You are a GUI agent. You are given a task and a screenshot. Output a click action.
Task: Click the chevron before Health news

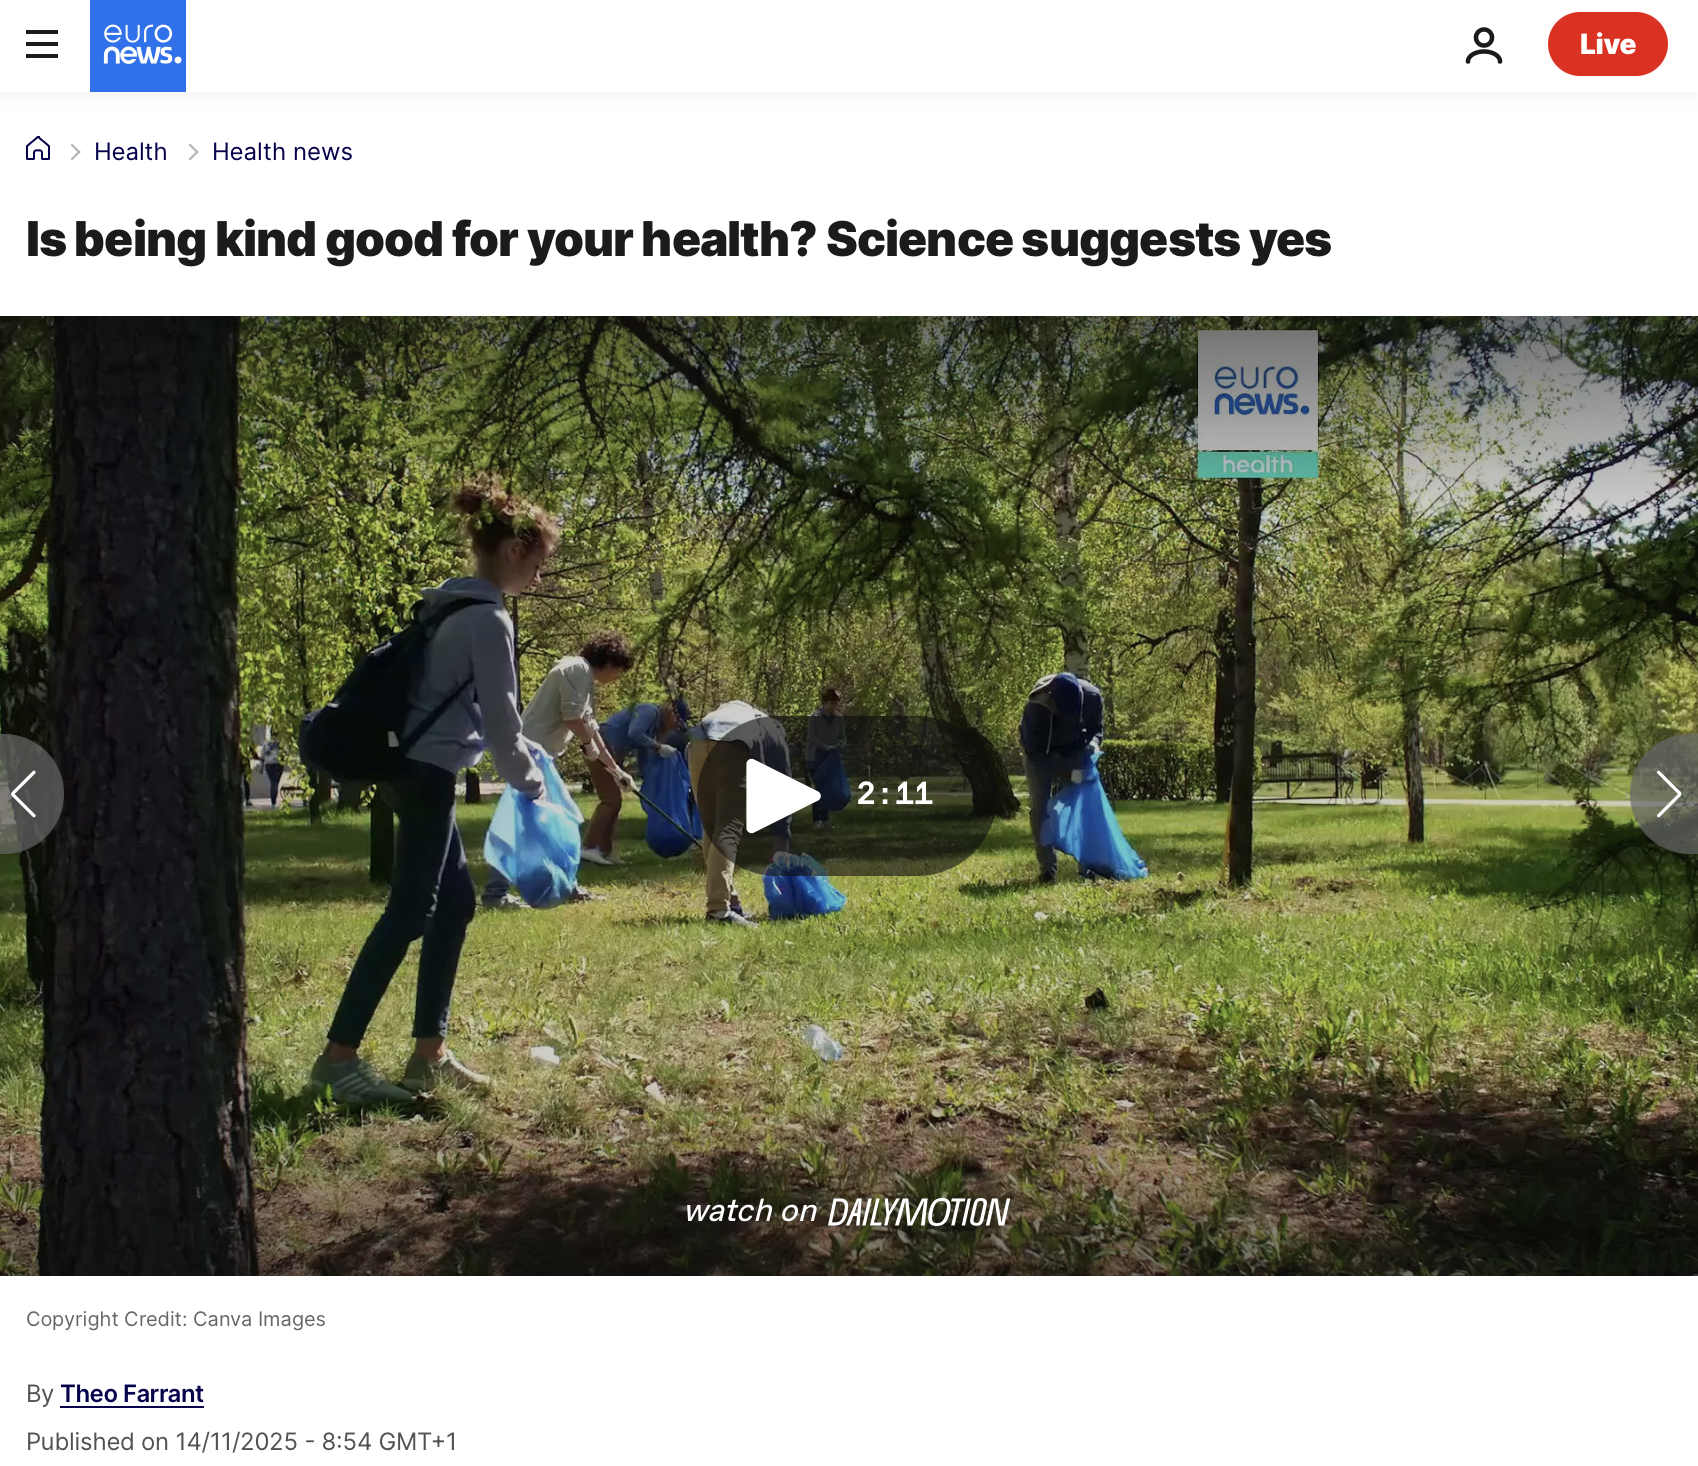click(193, 152)
